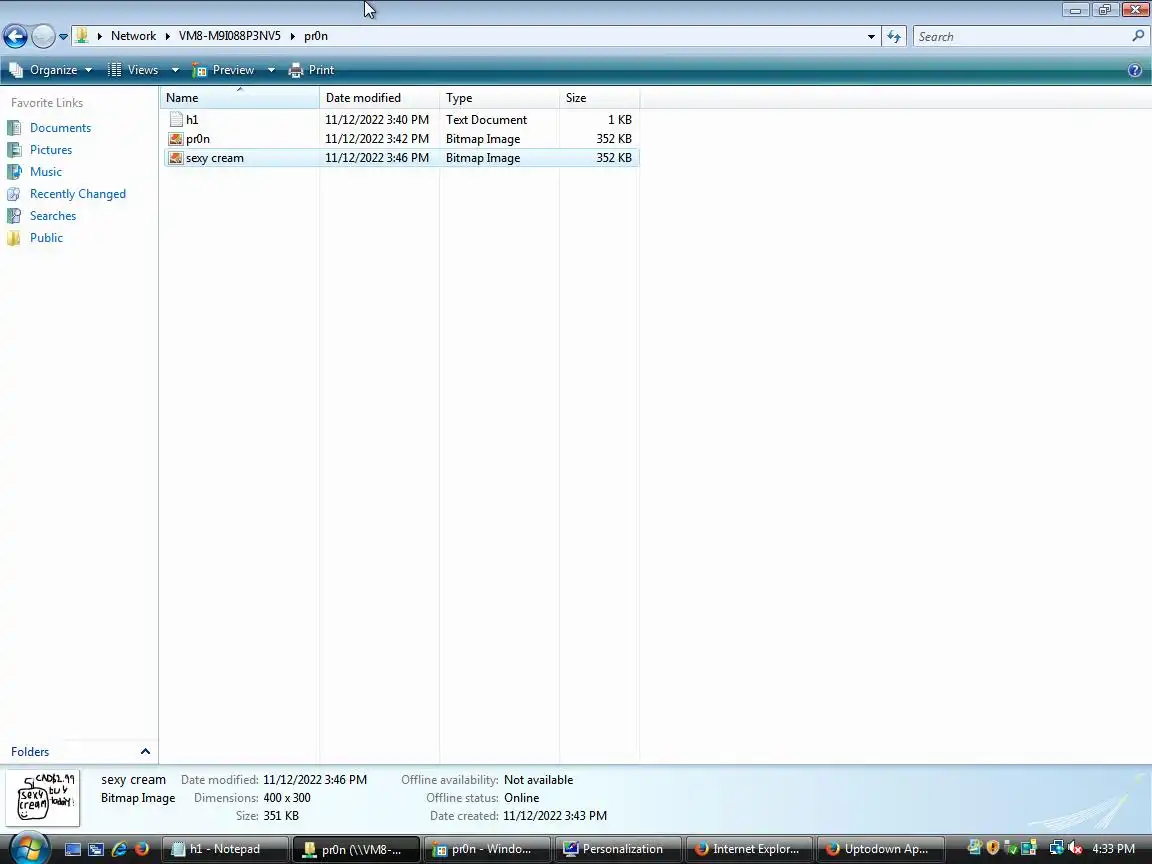Sort by Size column header
Viewport: 1152px width, 864px height.
(599, 98)
